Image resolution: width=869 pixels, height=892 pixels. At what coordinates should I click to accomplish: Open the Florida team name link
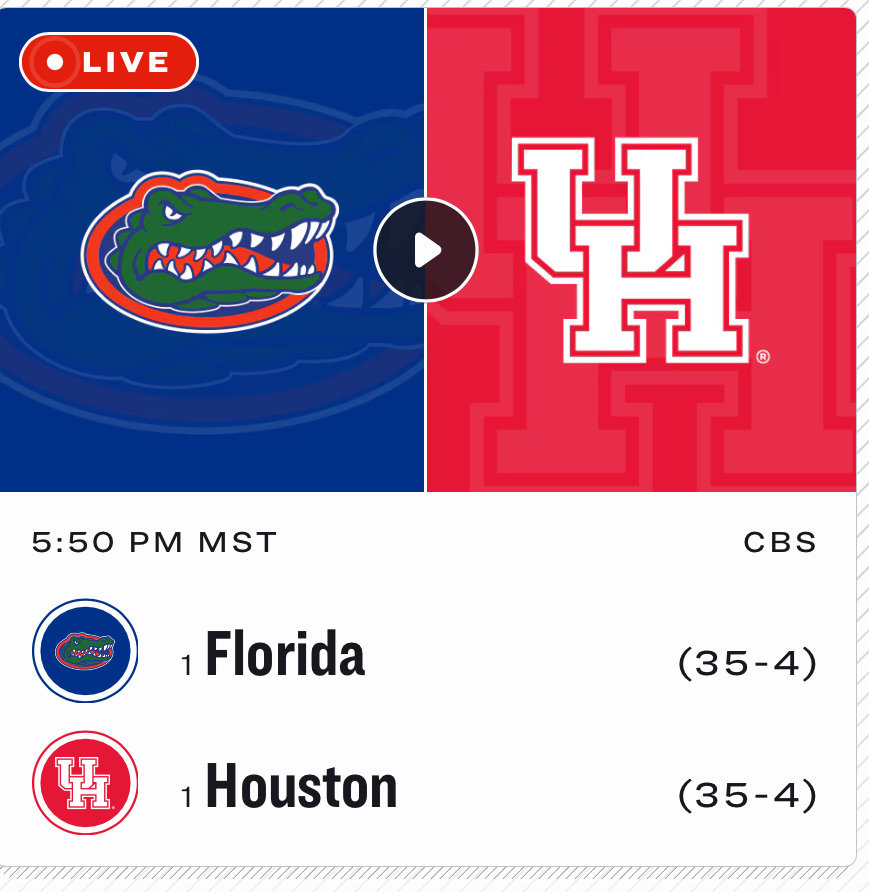(x=285, y=654)
